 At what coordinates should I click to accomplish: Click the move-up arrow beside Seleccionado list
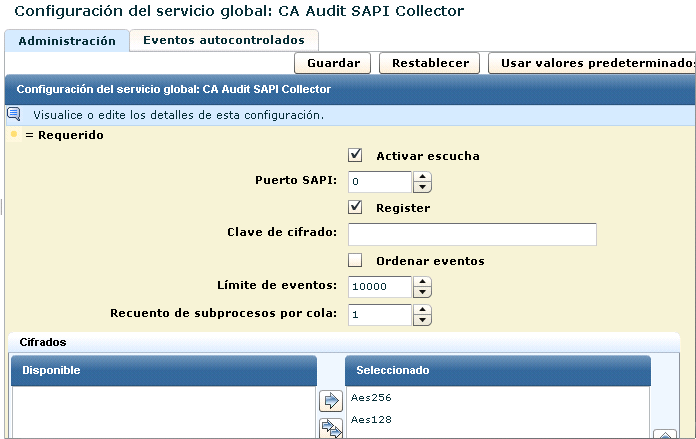(x=664, y=435)
